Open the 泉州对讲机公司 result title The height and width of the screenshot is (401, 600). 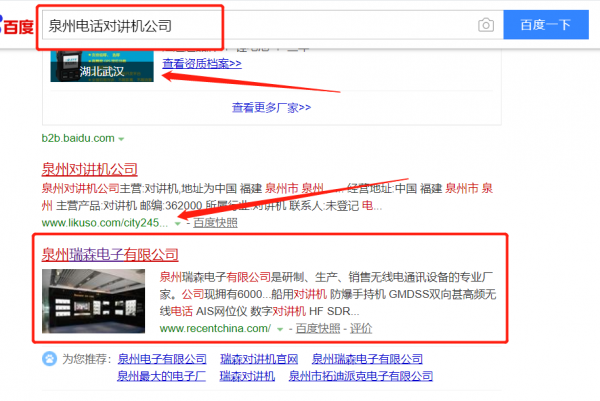pos(89,169)
